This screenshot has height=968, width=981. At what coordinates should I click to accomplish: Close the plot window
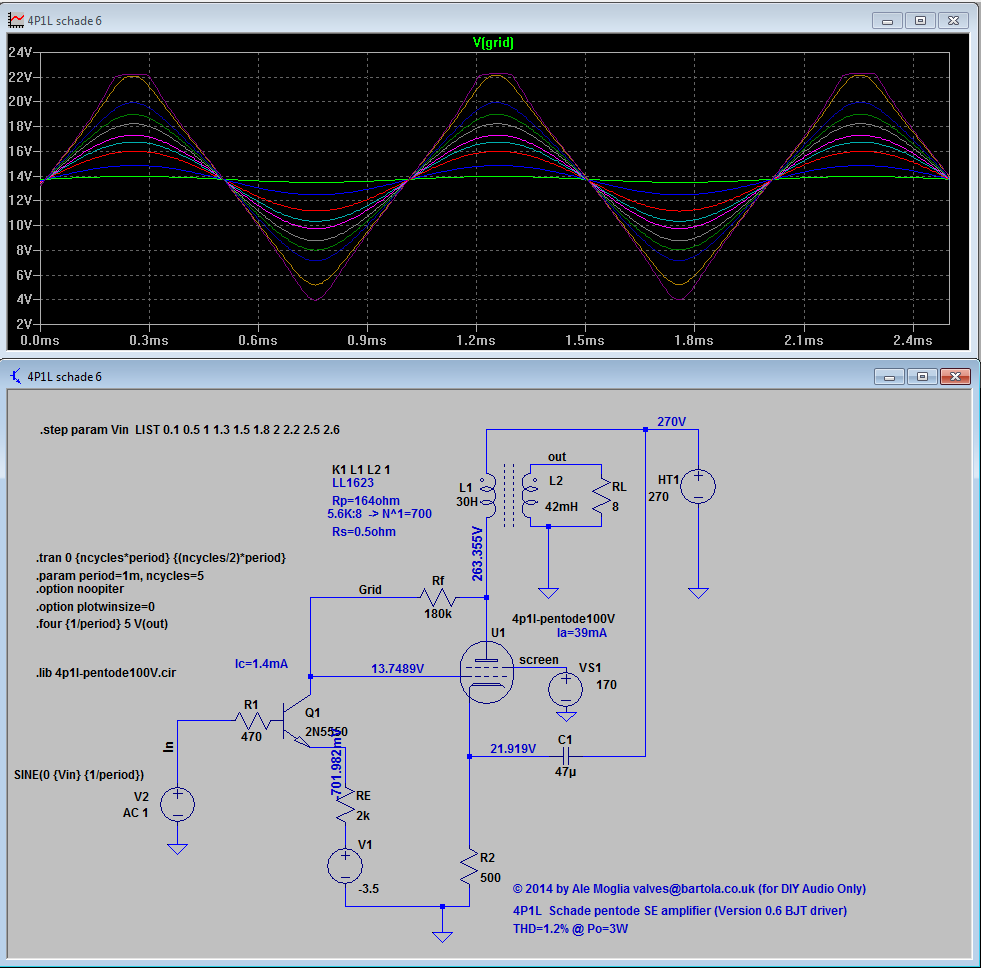click(x=953, y=21)
